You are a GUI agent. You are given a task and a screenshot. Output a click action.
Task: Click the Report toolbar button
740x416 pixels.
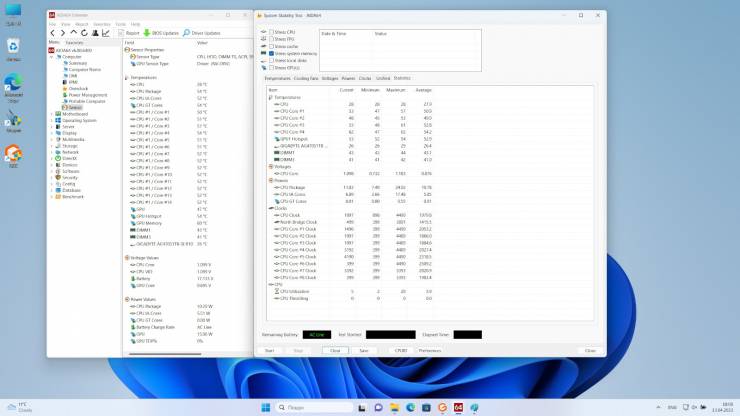tap(129, 33)
